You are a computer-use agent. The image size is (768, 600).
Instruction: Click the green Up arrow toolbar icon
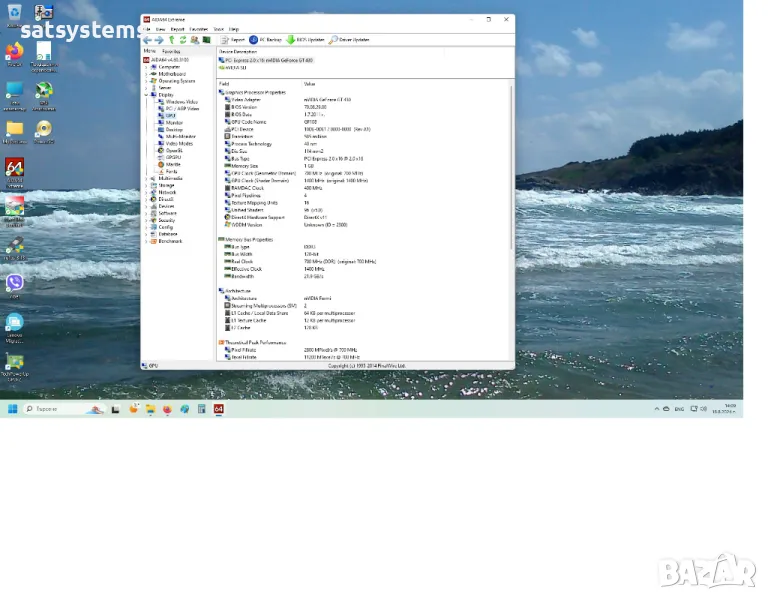coord(171,40)
